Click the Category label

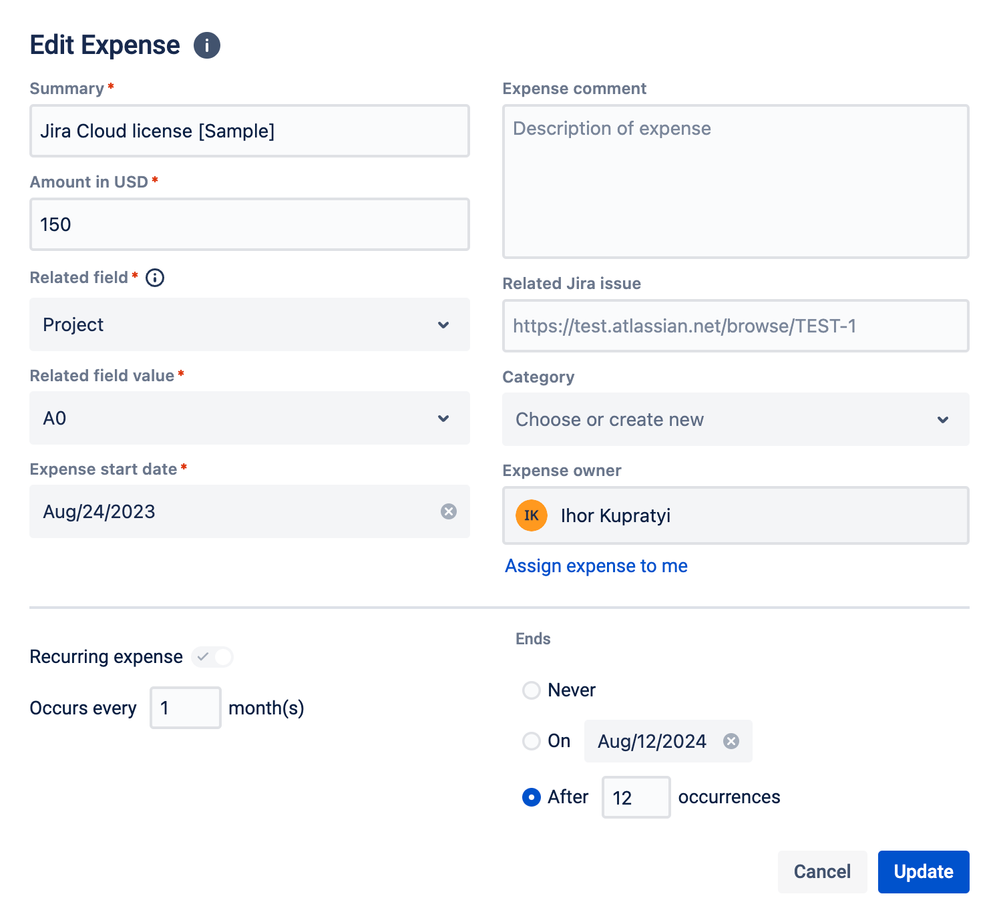tap(538, 377)
